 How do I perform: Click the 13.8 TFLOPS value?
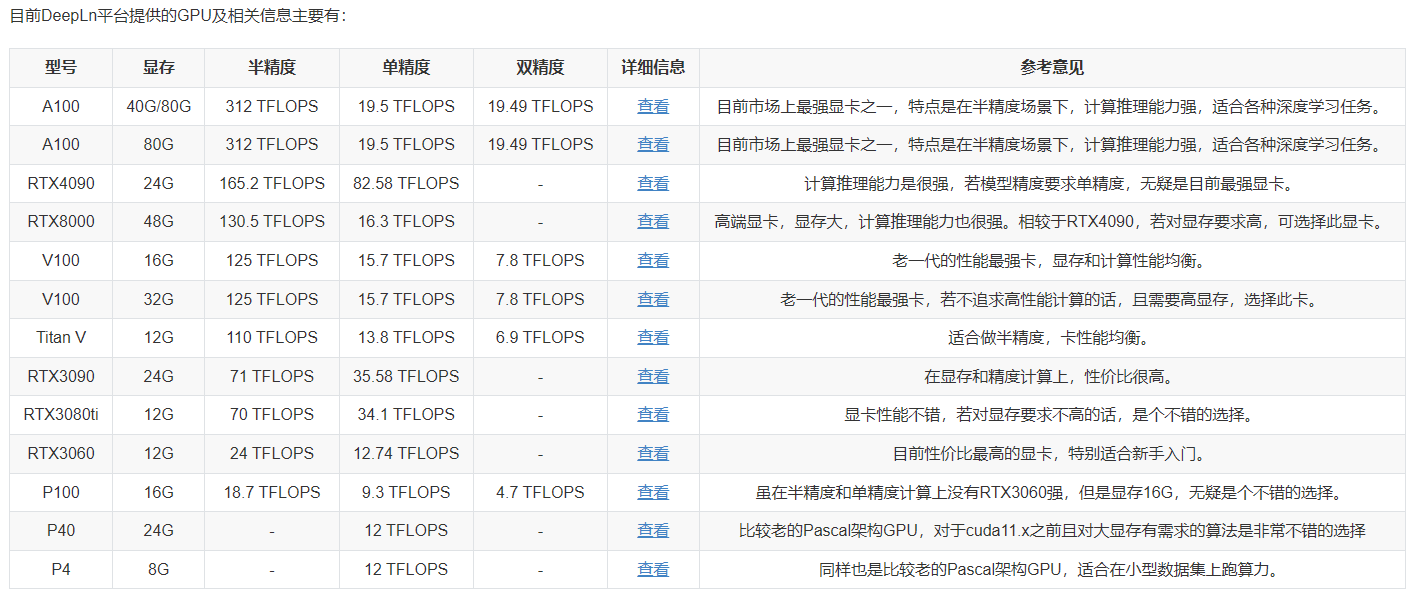[406, 338]
